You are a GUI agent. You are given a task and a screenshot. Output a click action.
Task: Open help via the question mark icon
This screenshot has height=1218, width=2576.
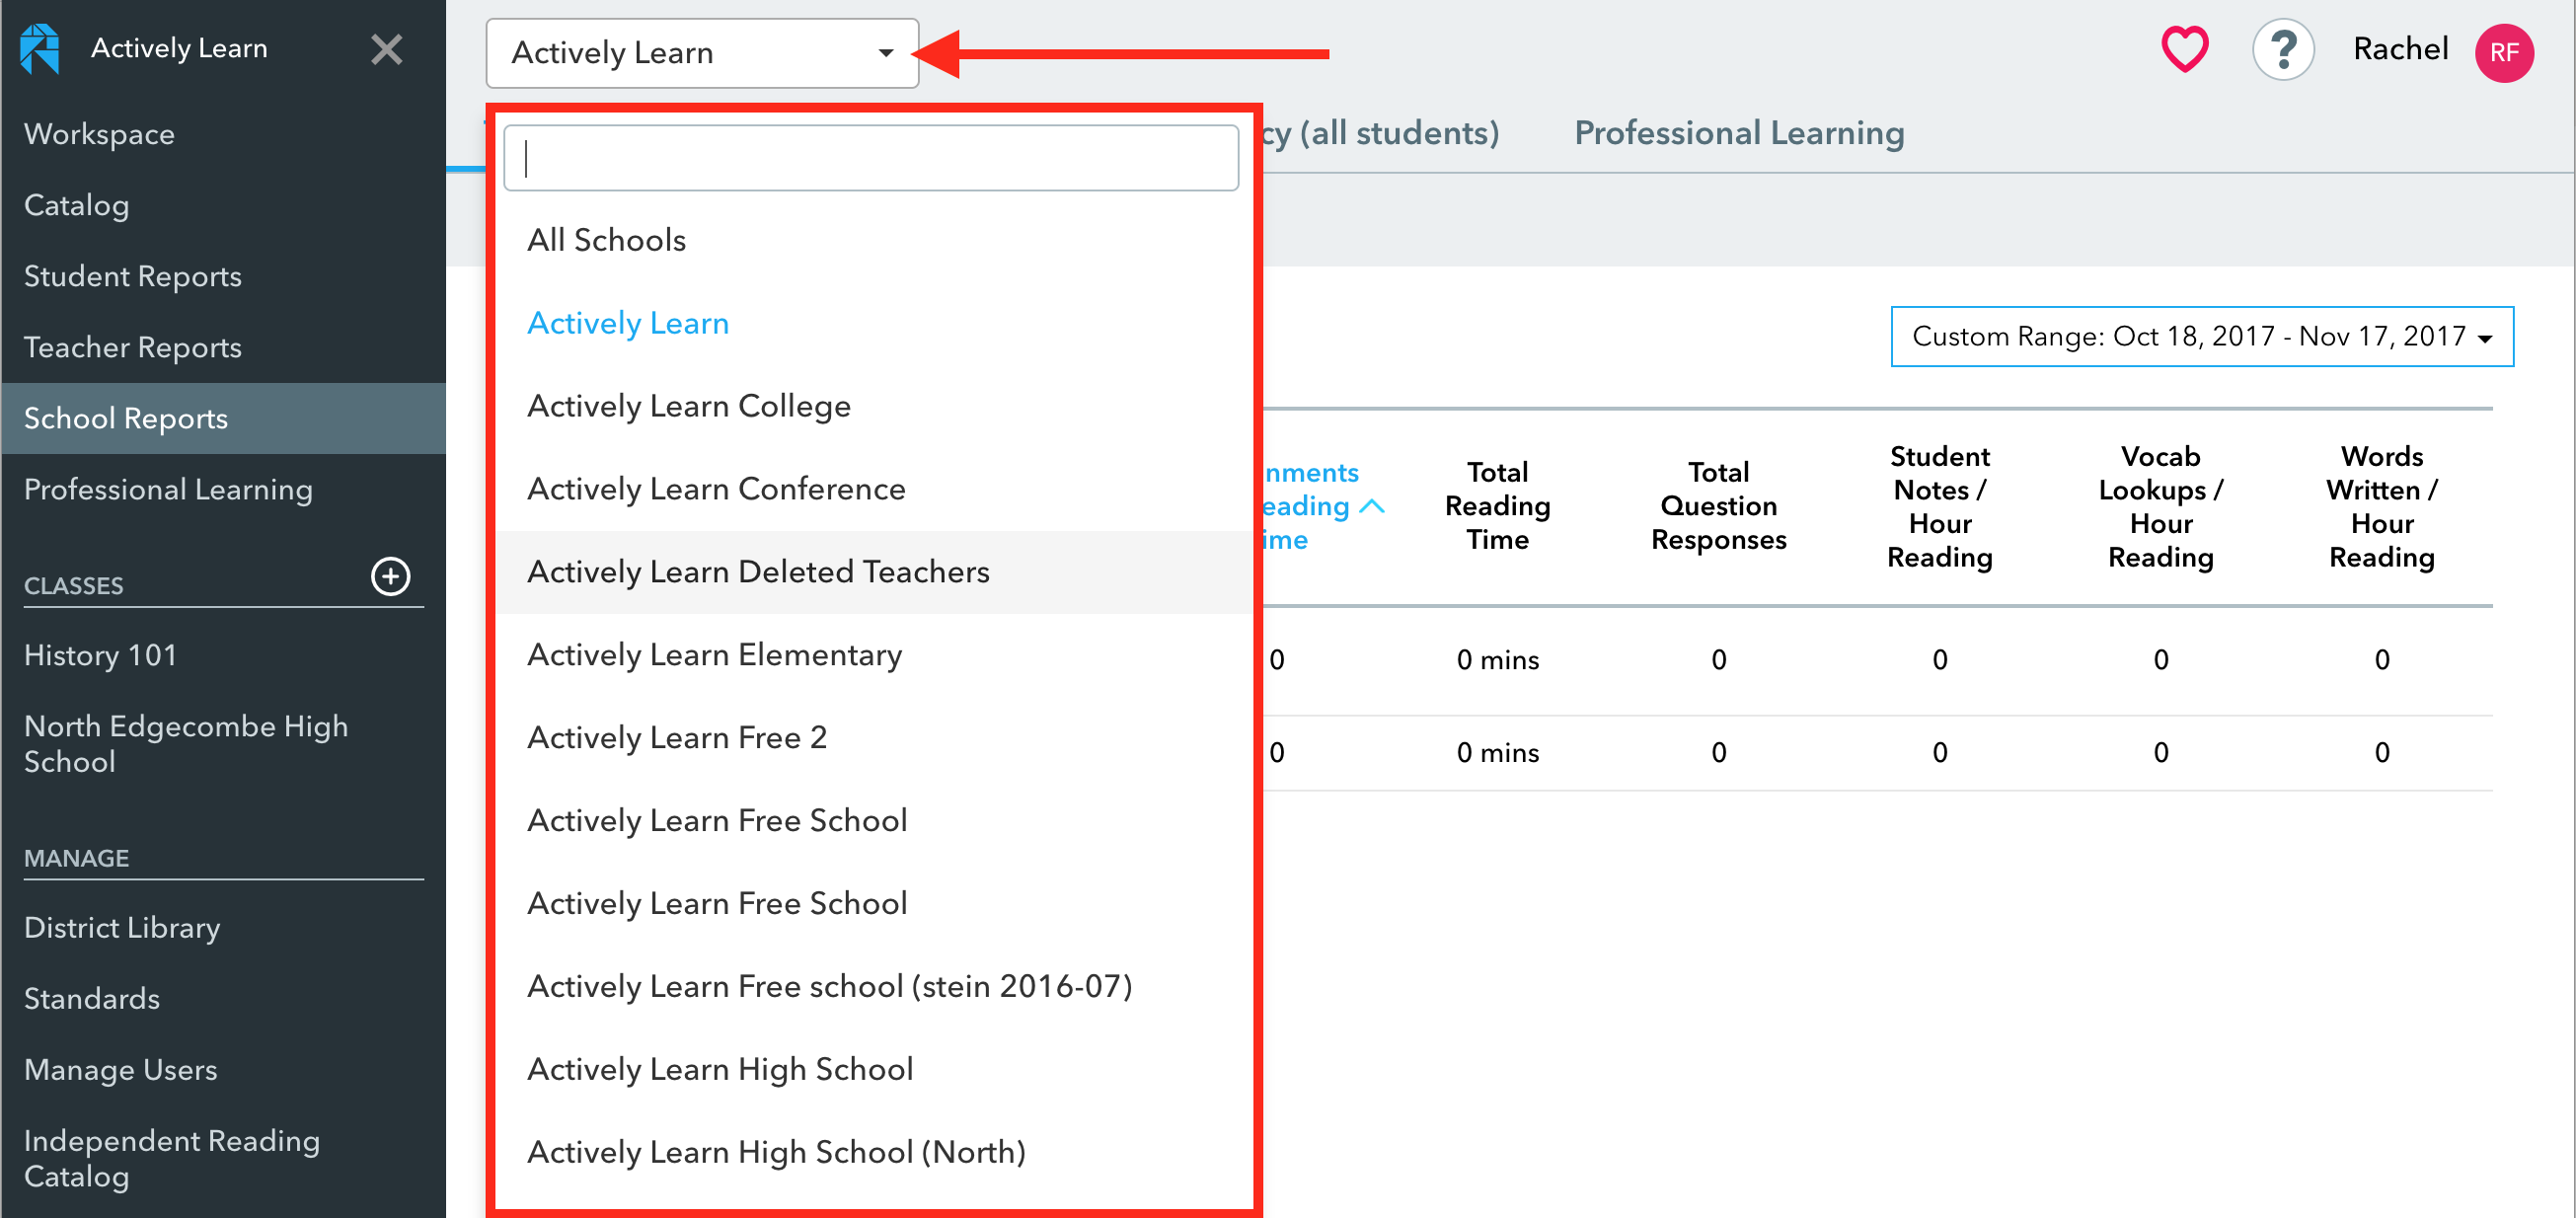pos(2283,49)
